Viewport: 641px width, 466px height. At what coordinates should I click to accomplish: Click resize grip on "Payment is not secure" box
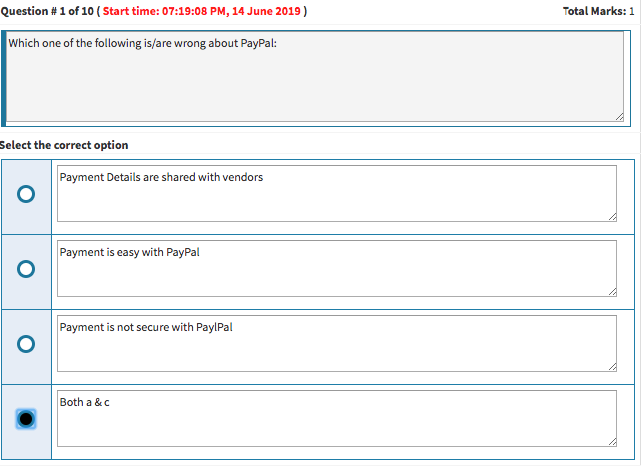coord(611,366)
